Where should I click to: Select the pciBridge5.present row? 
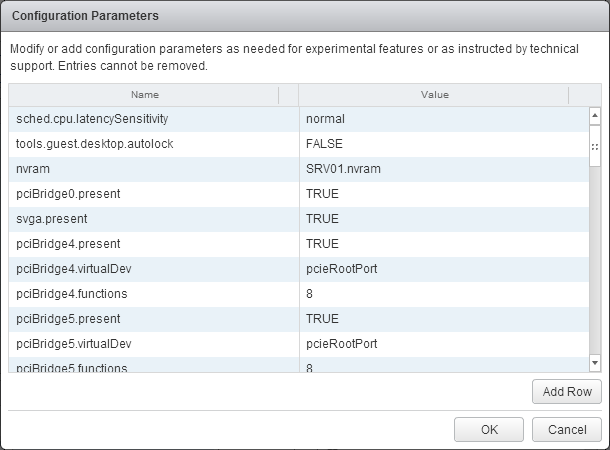click(68, 319)
